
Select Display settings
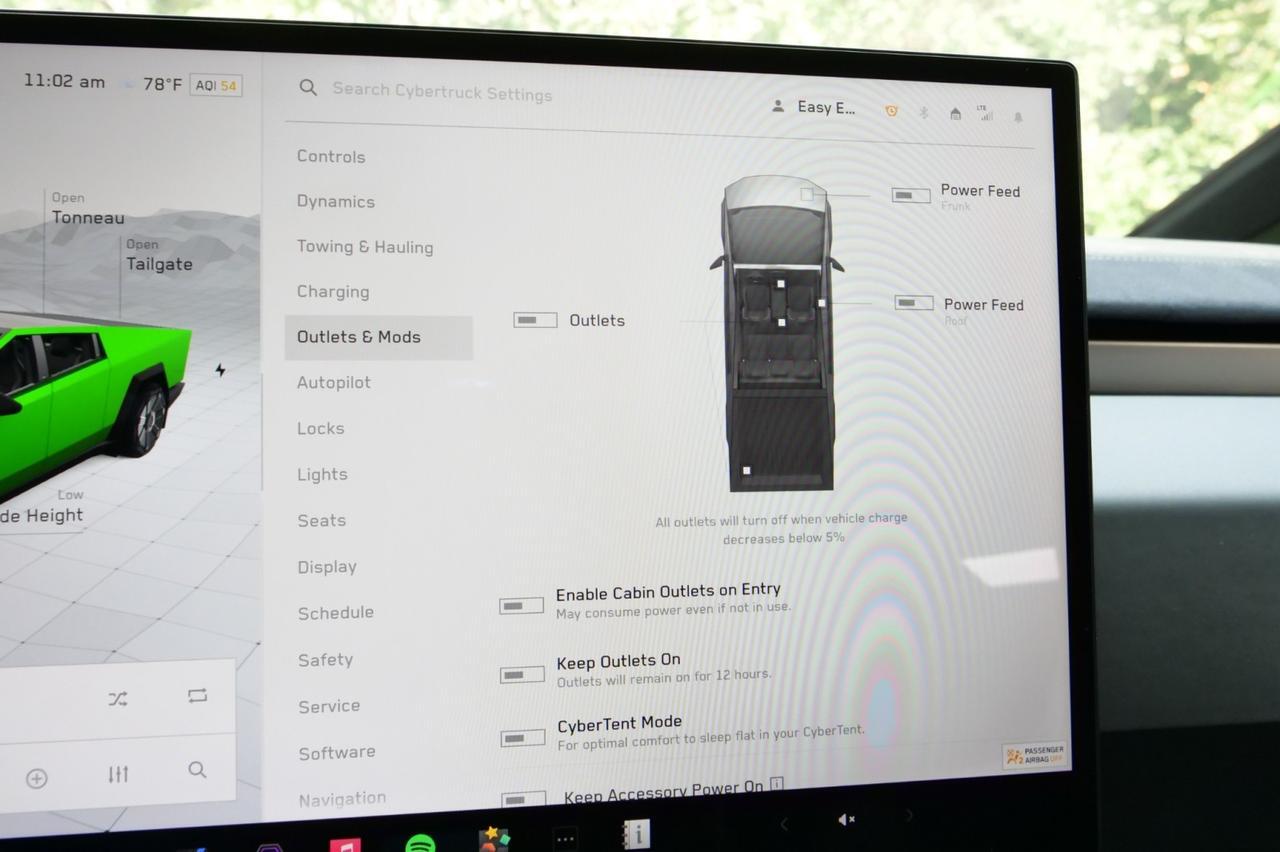tap(327, 567)
